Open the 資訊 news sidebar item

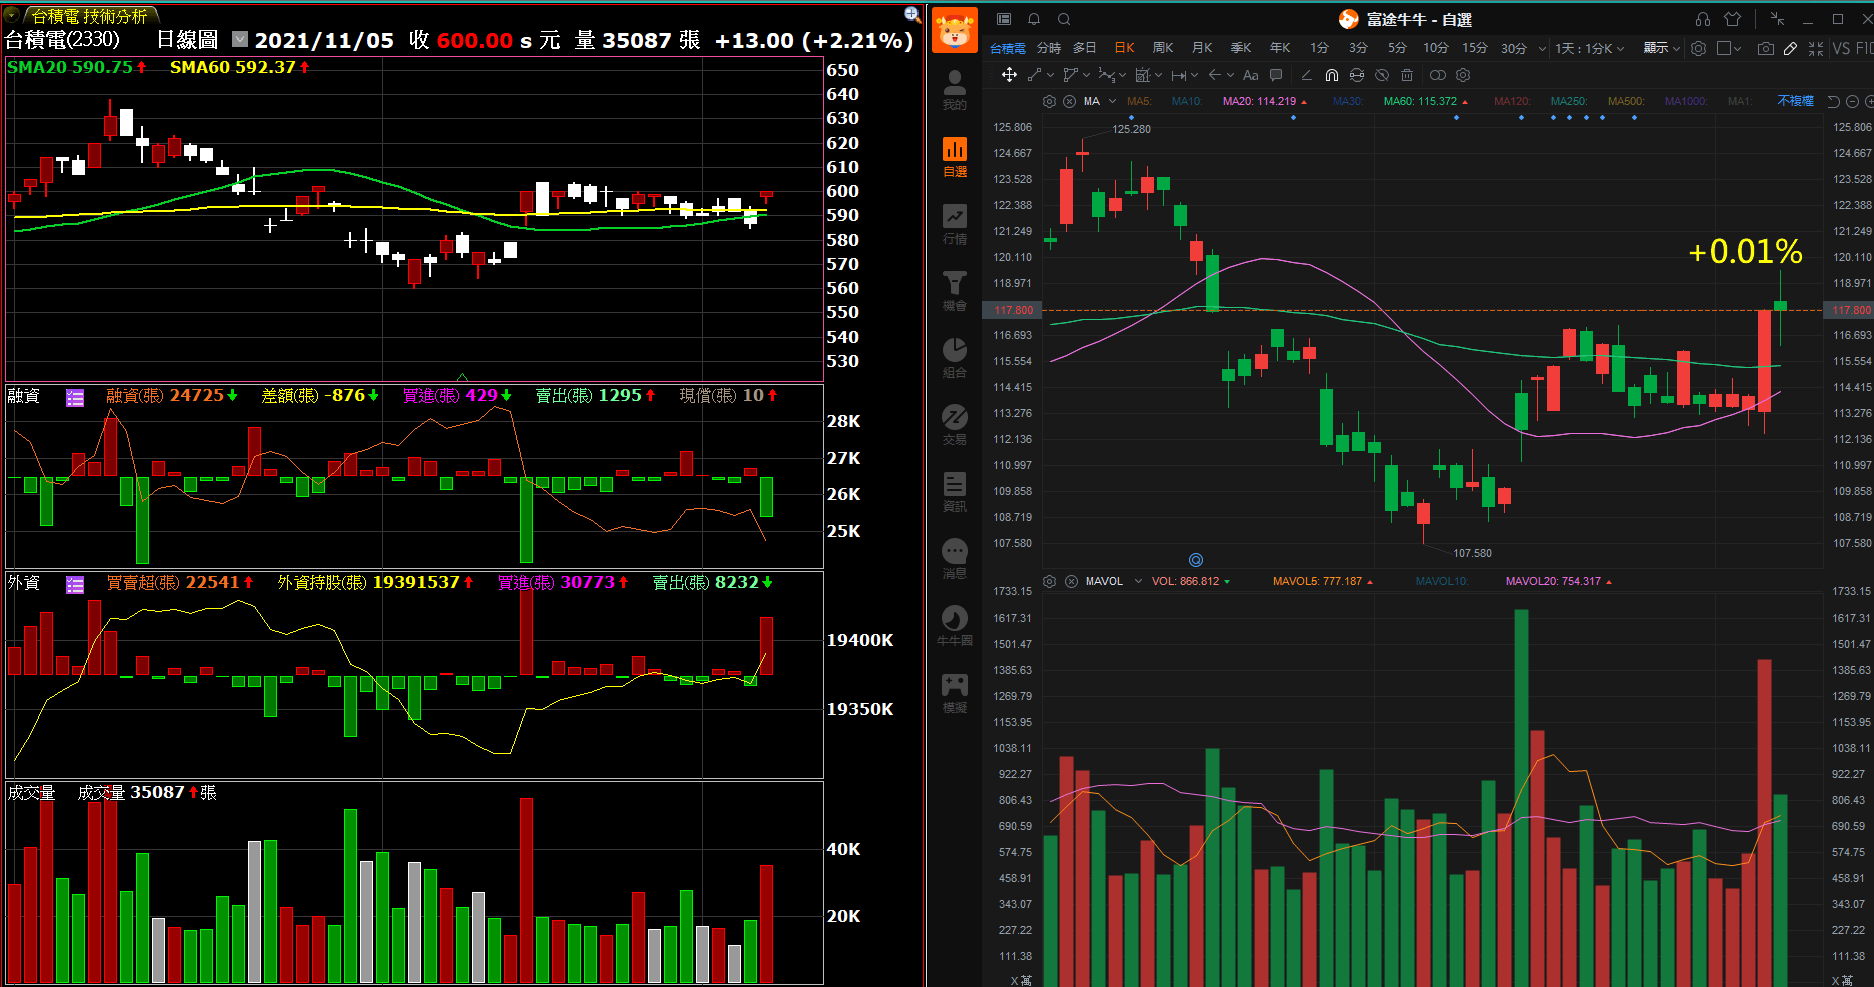[955, 492]
